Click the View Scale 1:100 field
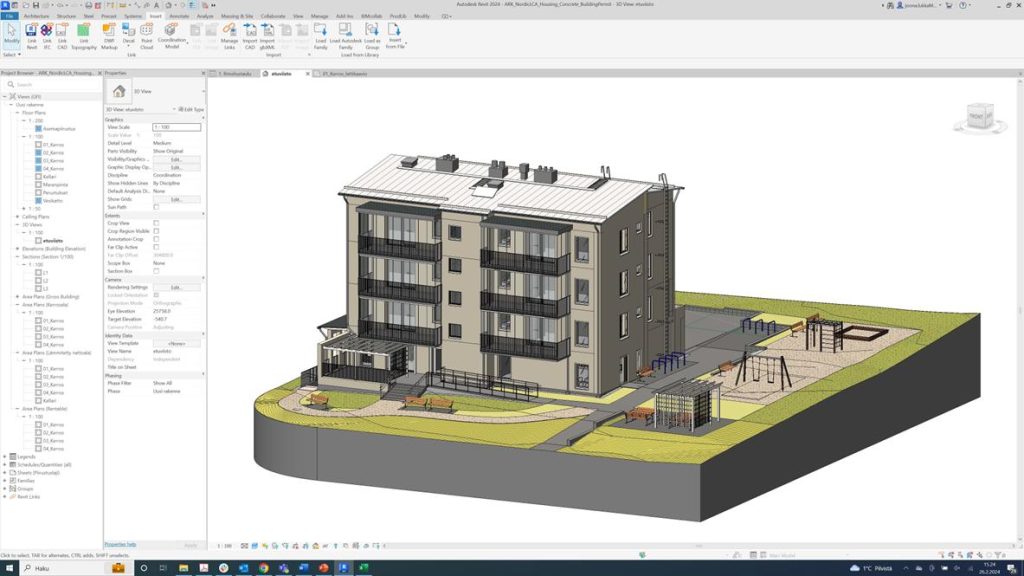 coord(176,127)
